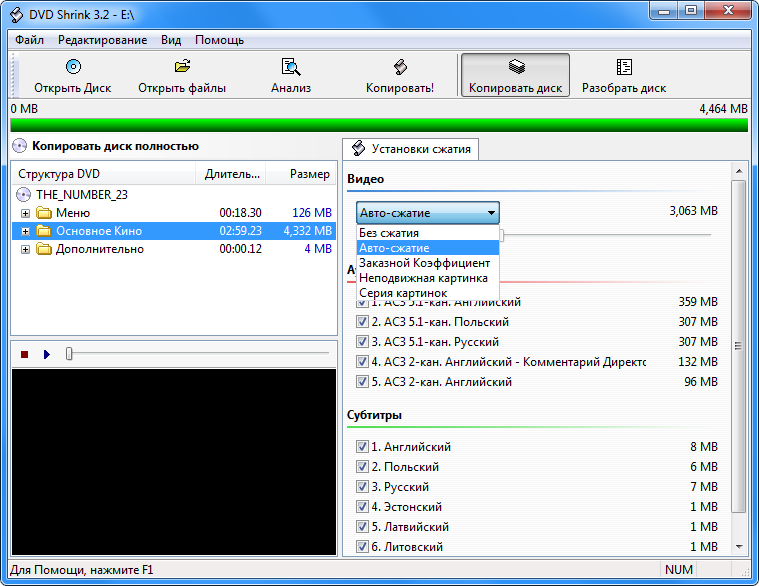Uncheck subtitle 2. Польский
The width and height of the screenshot is (759, 586).
coord(362,466)
